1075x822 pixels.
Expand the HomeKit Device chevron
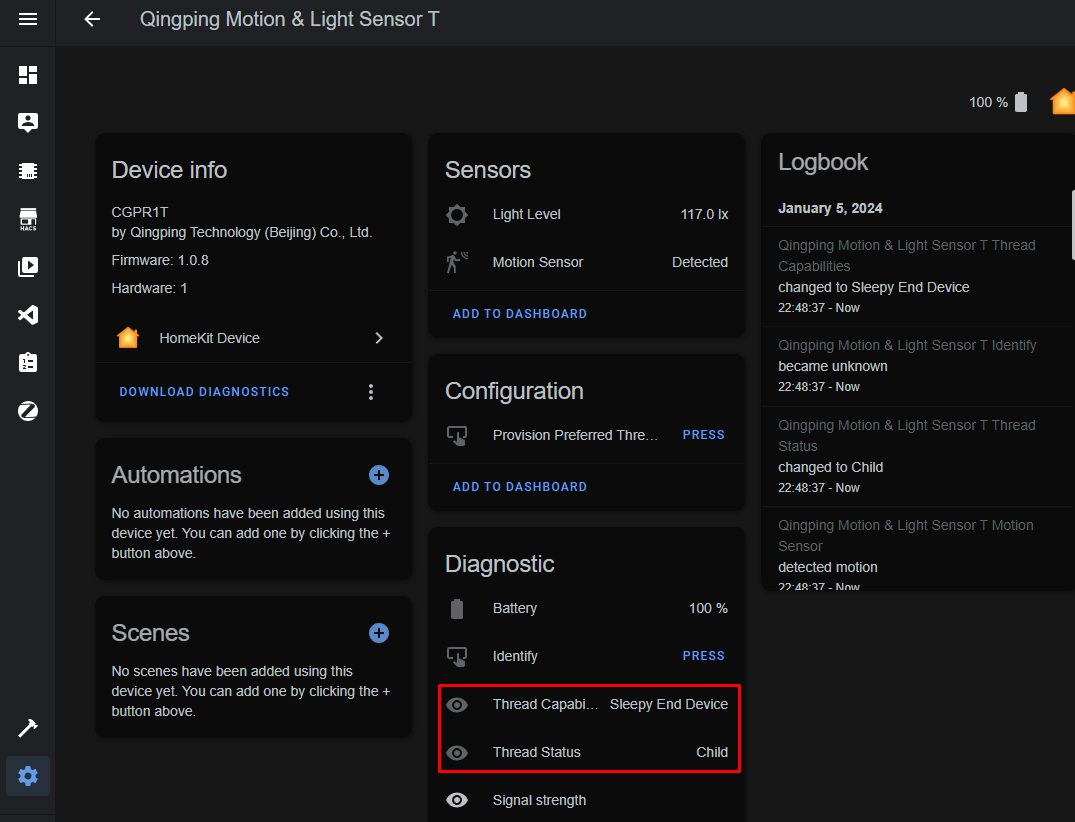coord(379,338)
